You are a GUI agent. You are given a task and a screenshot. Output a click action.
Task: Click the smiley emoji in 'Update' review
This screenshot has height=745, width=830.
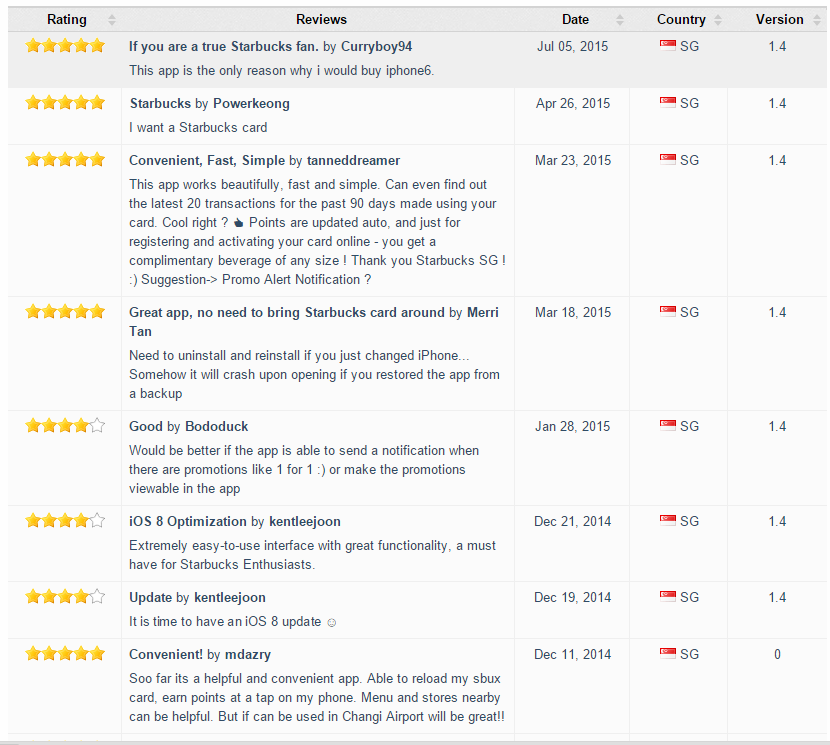(331, 623)
